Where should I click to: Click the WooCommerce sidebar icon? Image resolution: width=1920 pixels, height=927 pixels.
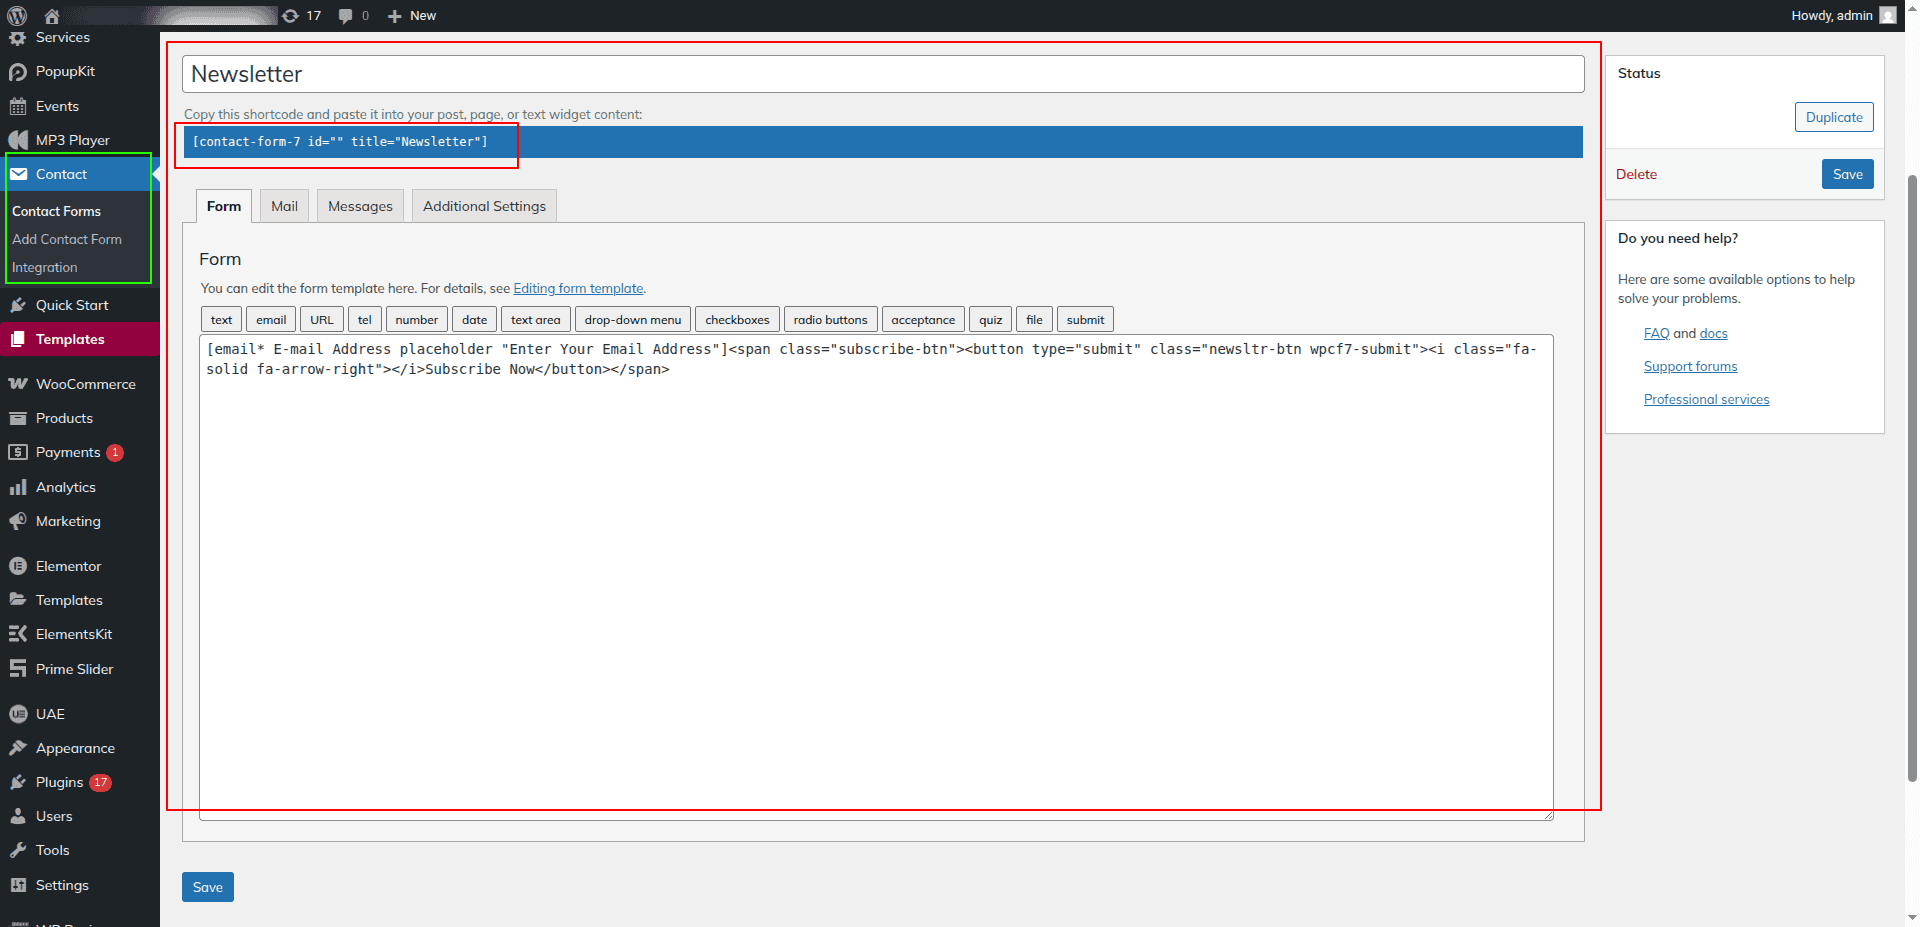click(18, 384)
